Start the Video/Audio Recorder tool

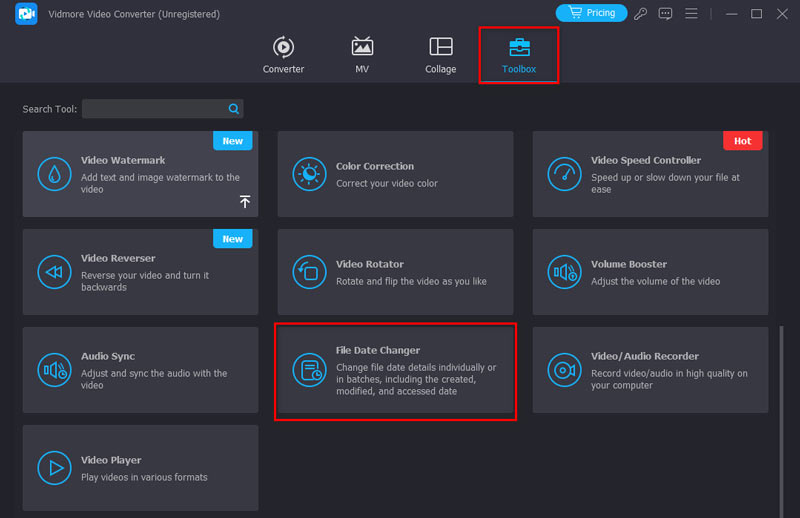click(x=650, y=370)
